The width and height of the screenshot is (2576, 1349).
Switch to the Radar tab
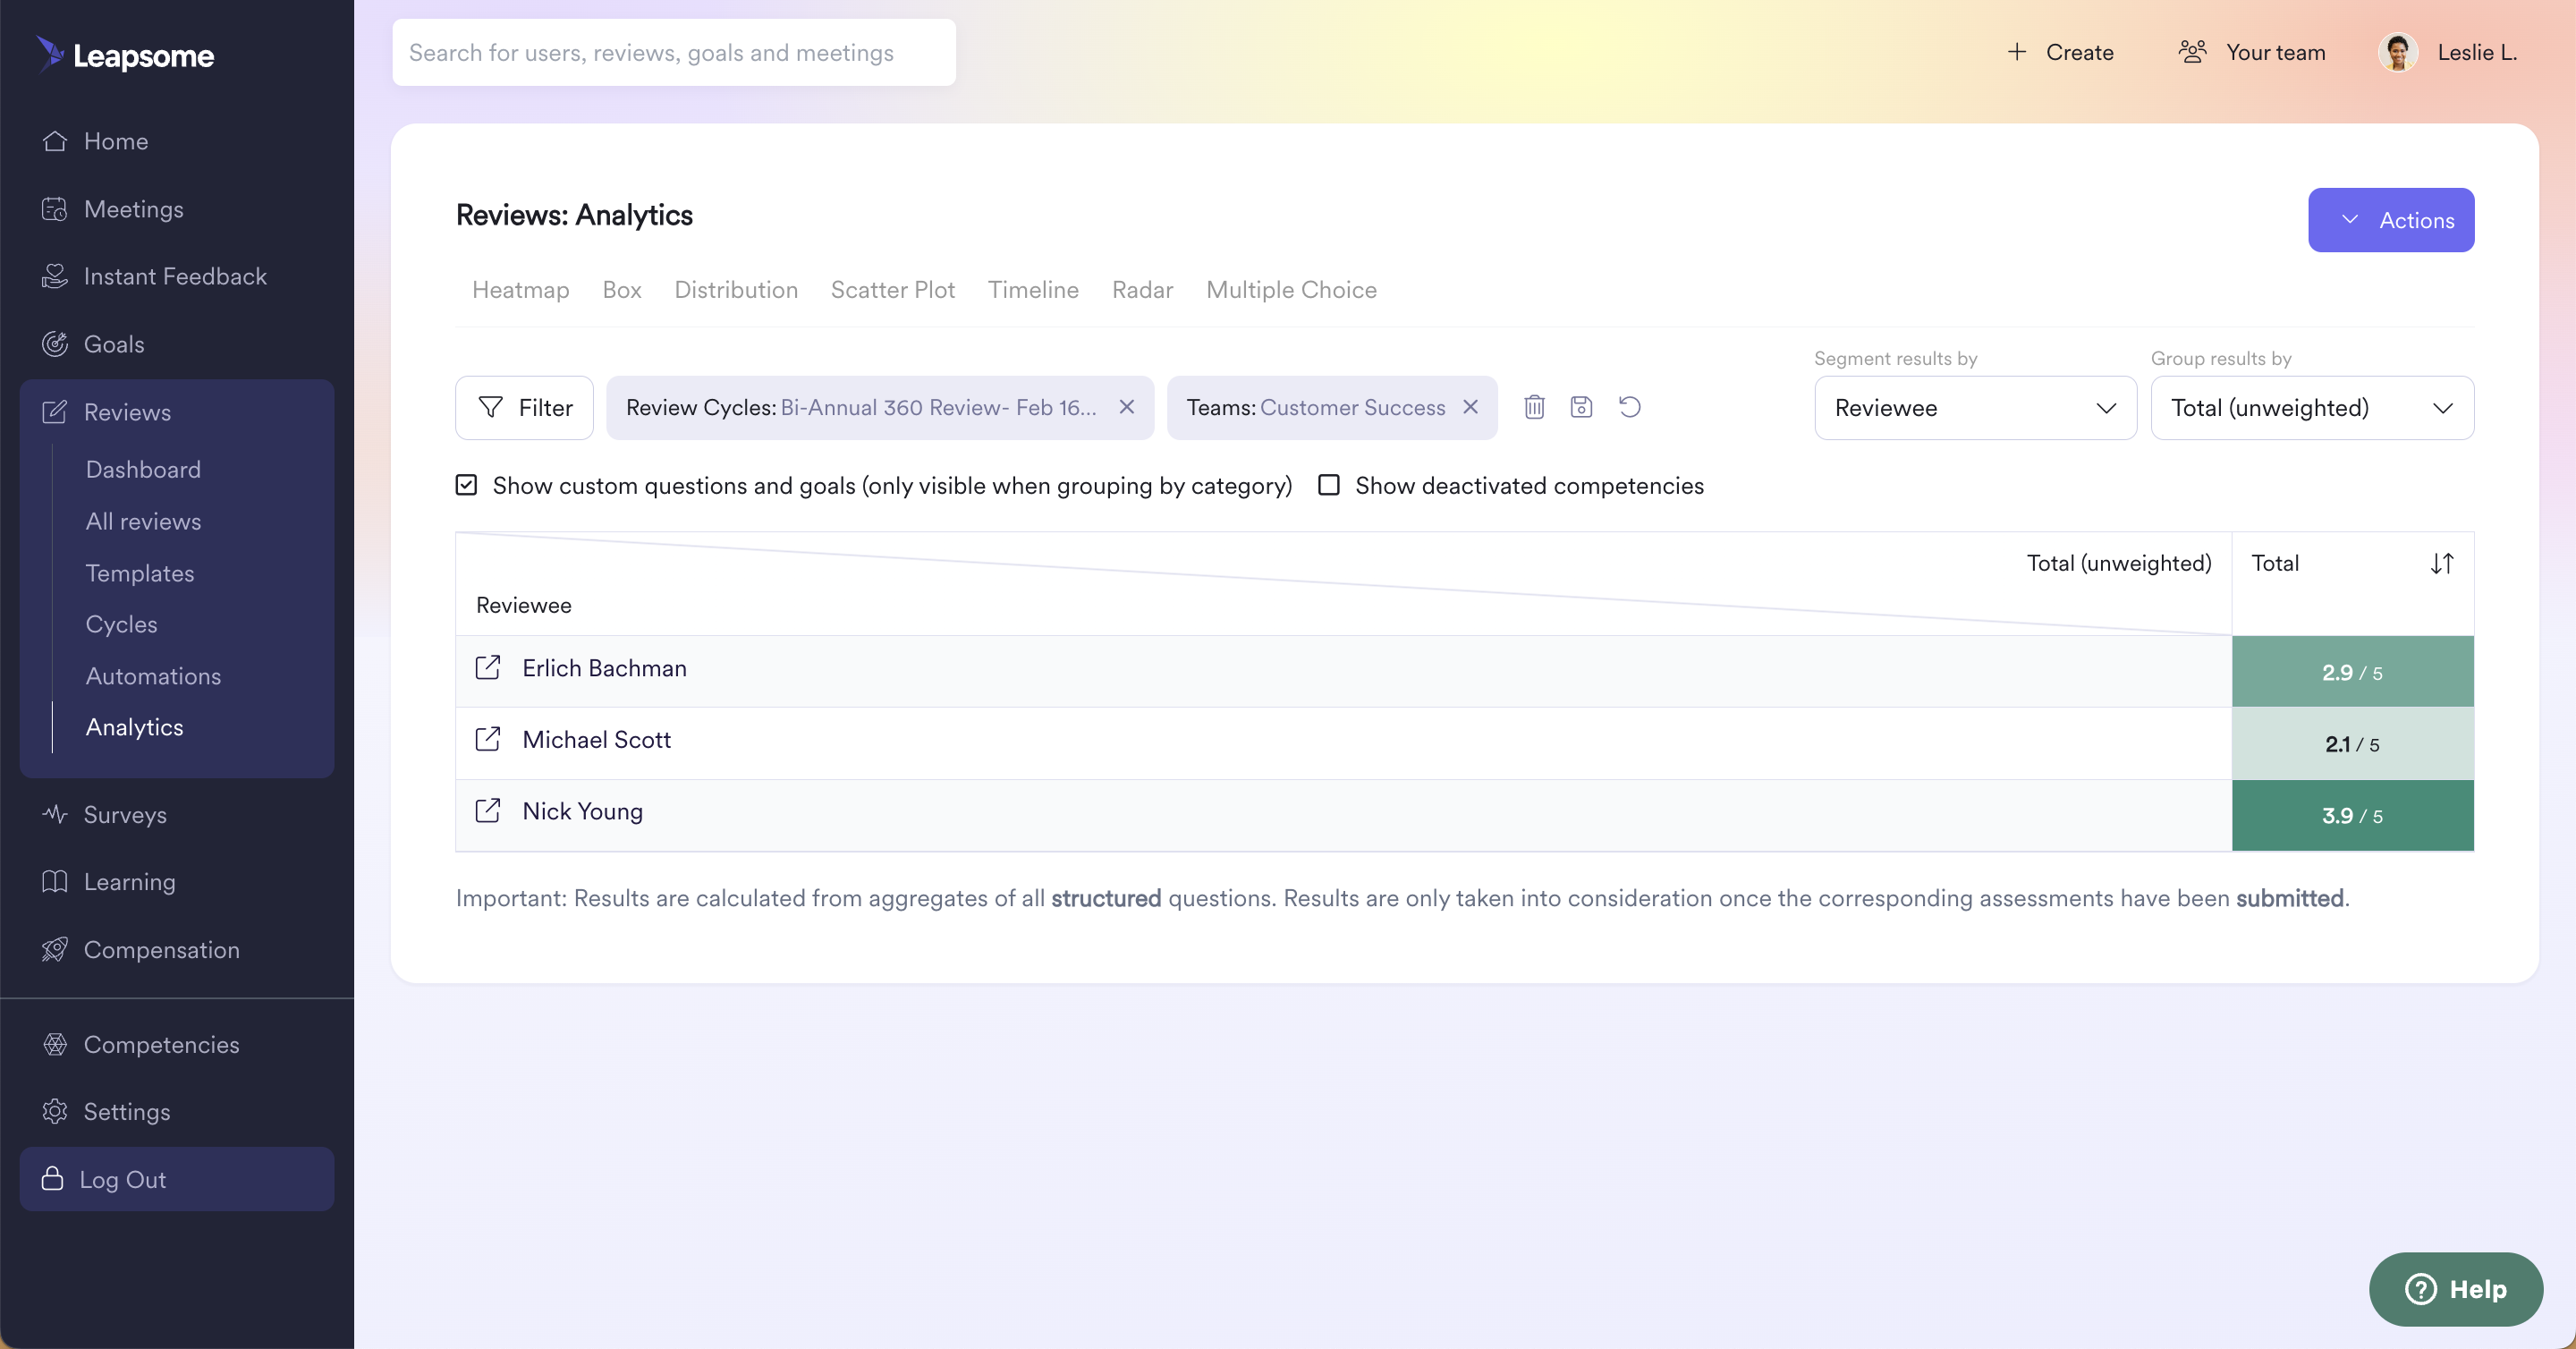click(1142, 290)
